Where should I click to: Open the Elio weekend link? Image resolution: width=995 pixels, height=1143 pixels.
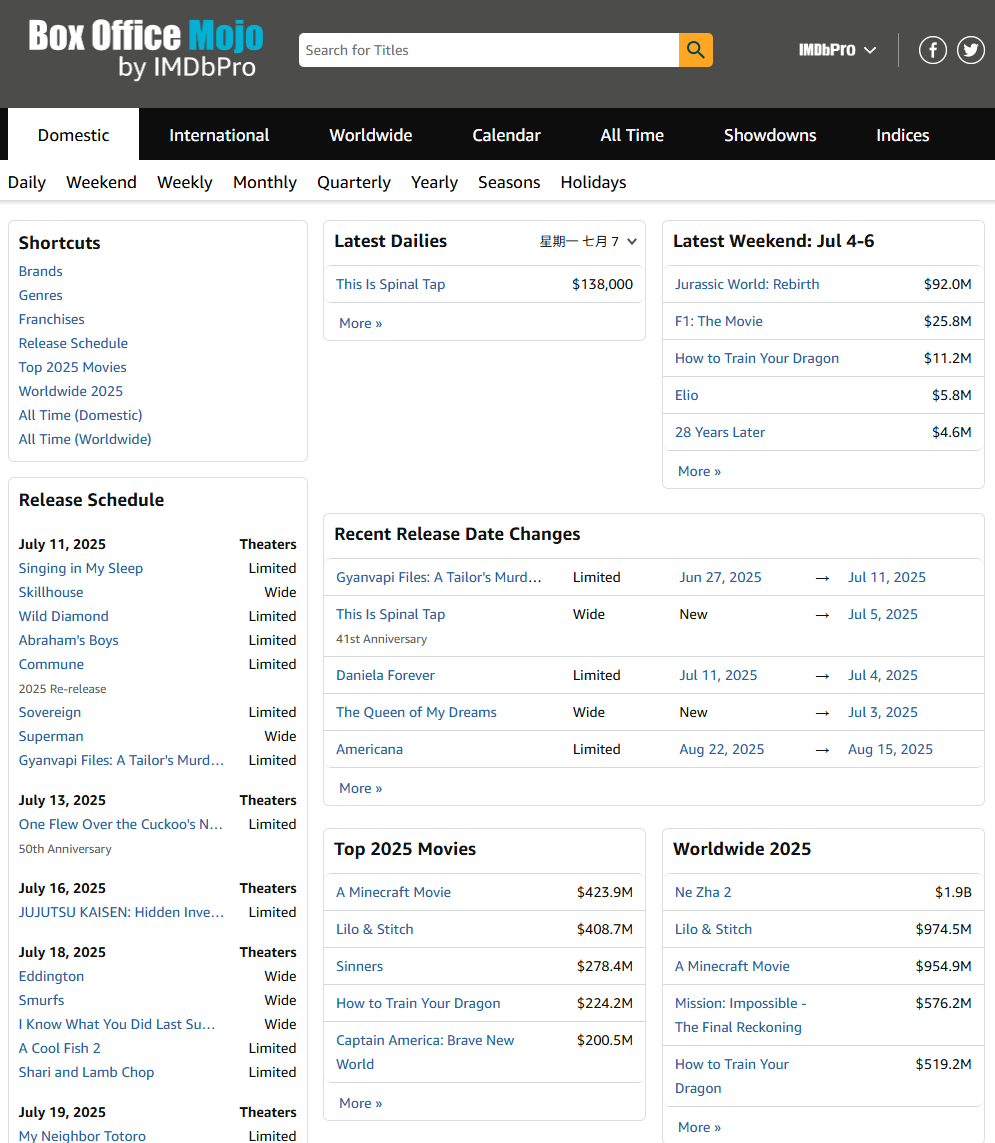point(687,395)
